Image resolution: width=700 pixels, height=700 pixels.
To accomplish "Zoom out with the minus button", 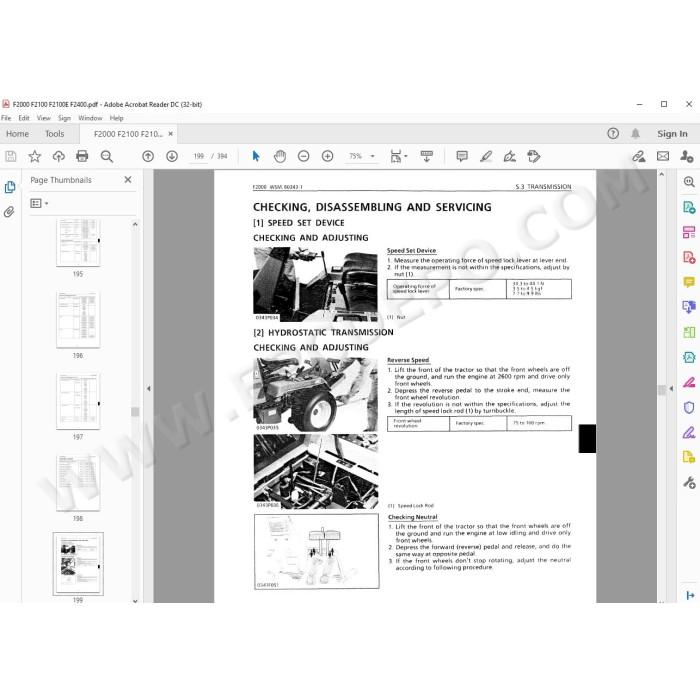I will [304, 156].
